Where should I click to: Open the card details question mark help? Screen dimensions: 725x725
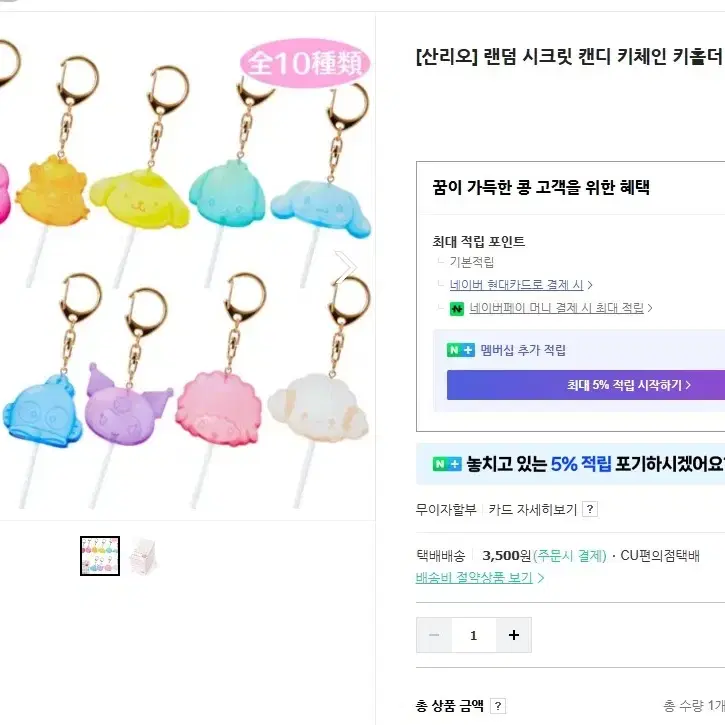tap(590, 509)
